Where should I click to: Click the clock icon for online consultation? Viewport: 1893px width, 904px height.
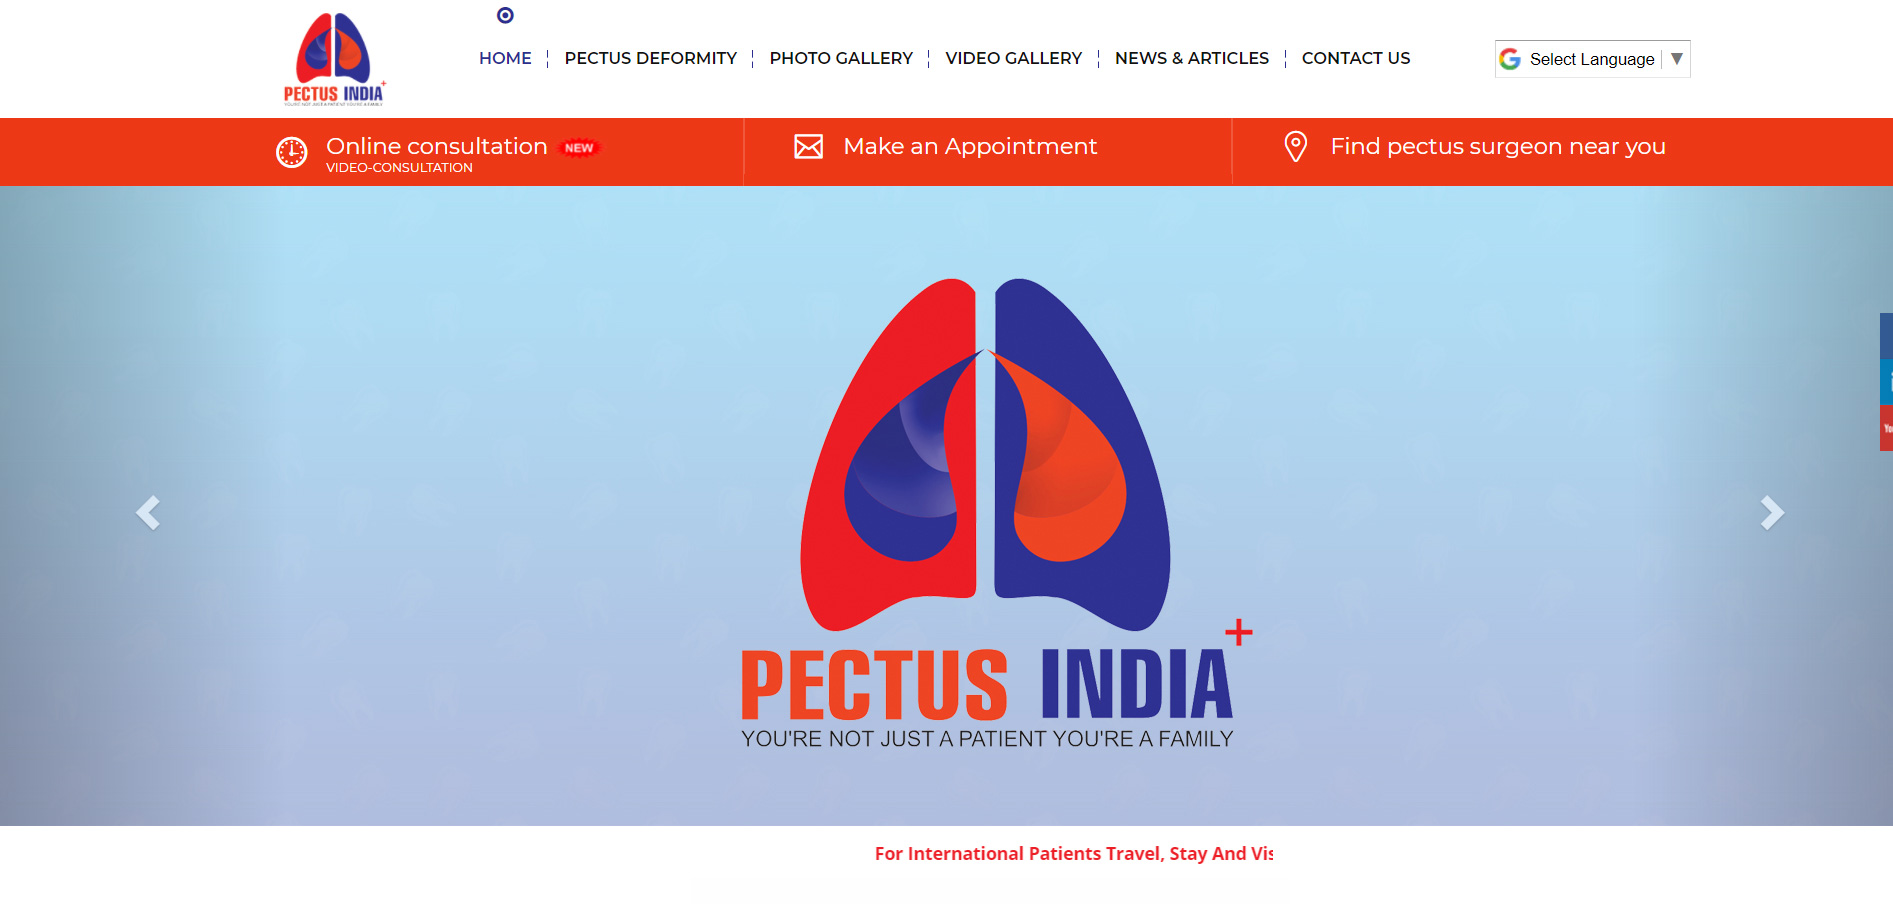point(291,152)
